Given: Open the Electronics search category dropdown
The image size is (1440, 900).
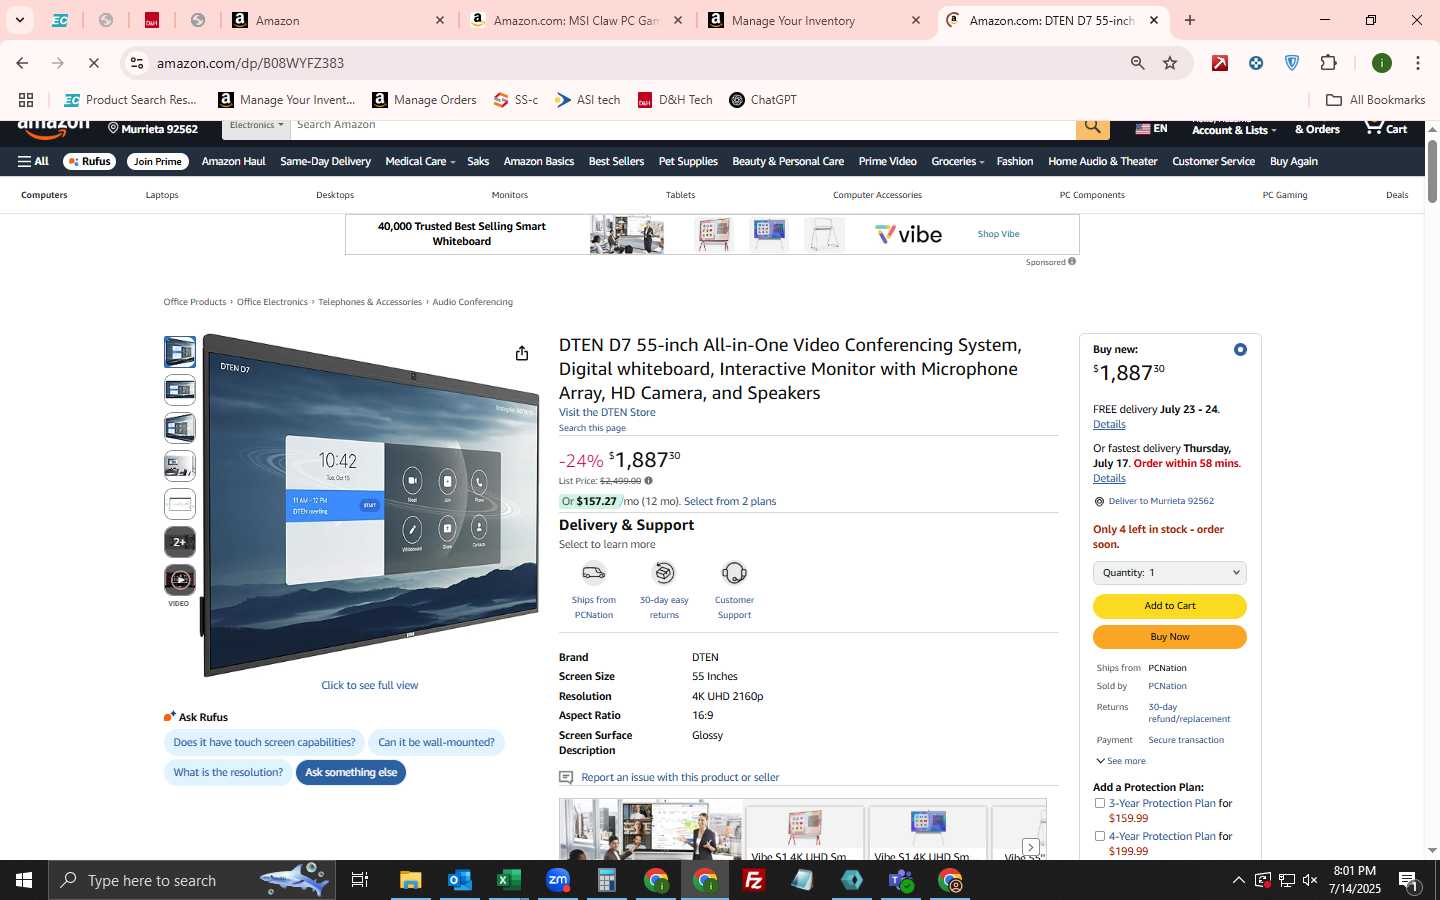Looking at the screenshot, I should pos(256,126).
